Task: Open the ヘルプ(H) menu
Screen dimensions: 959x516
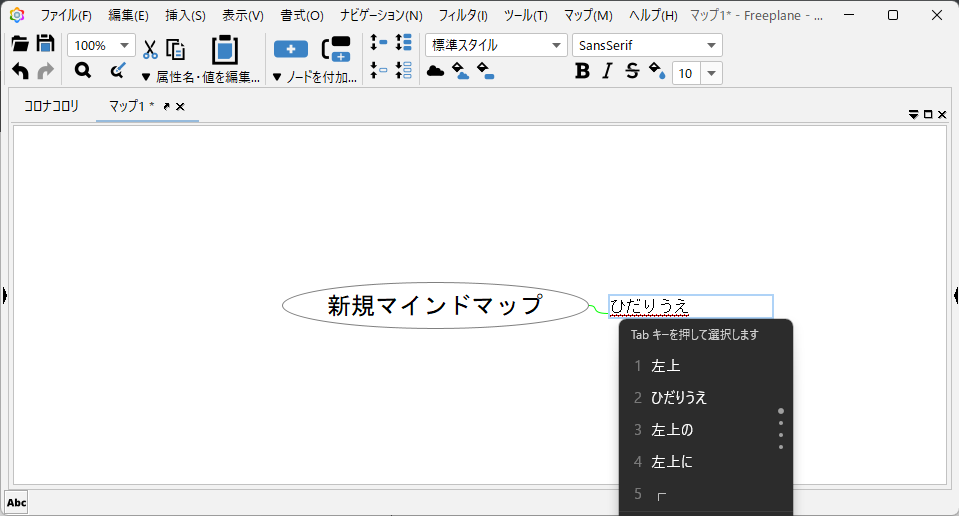Action: tap(653, 15)
